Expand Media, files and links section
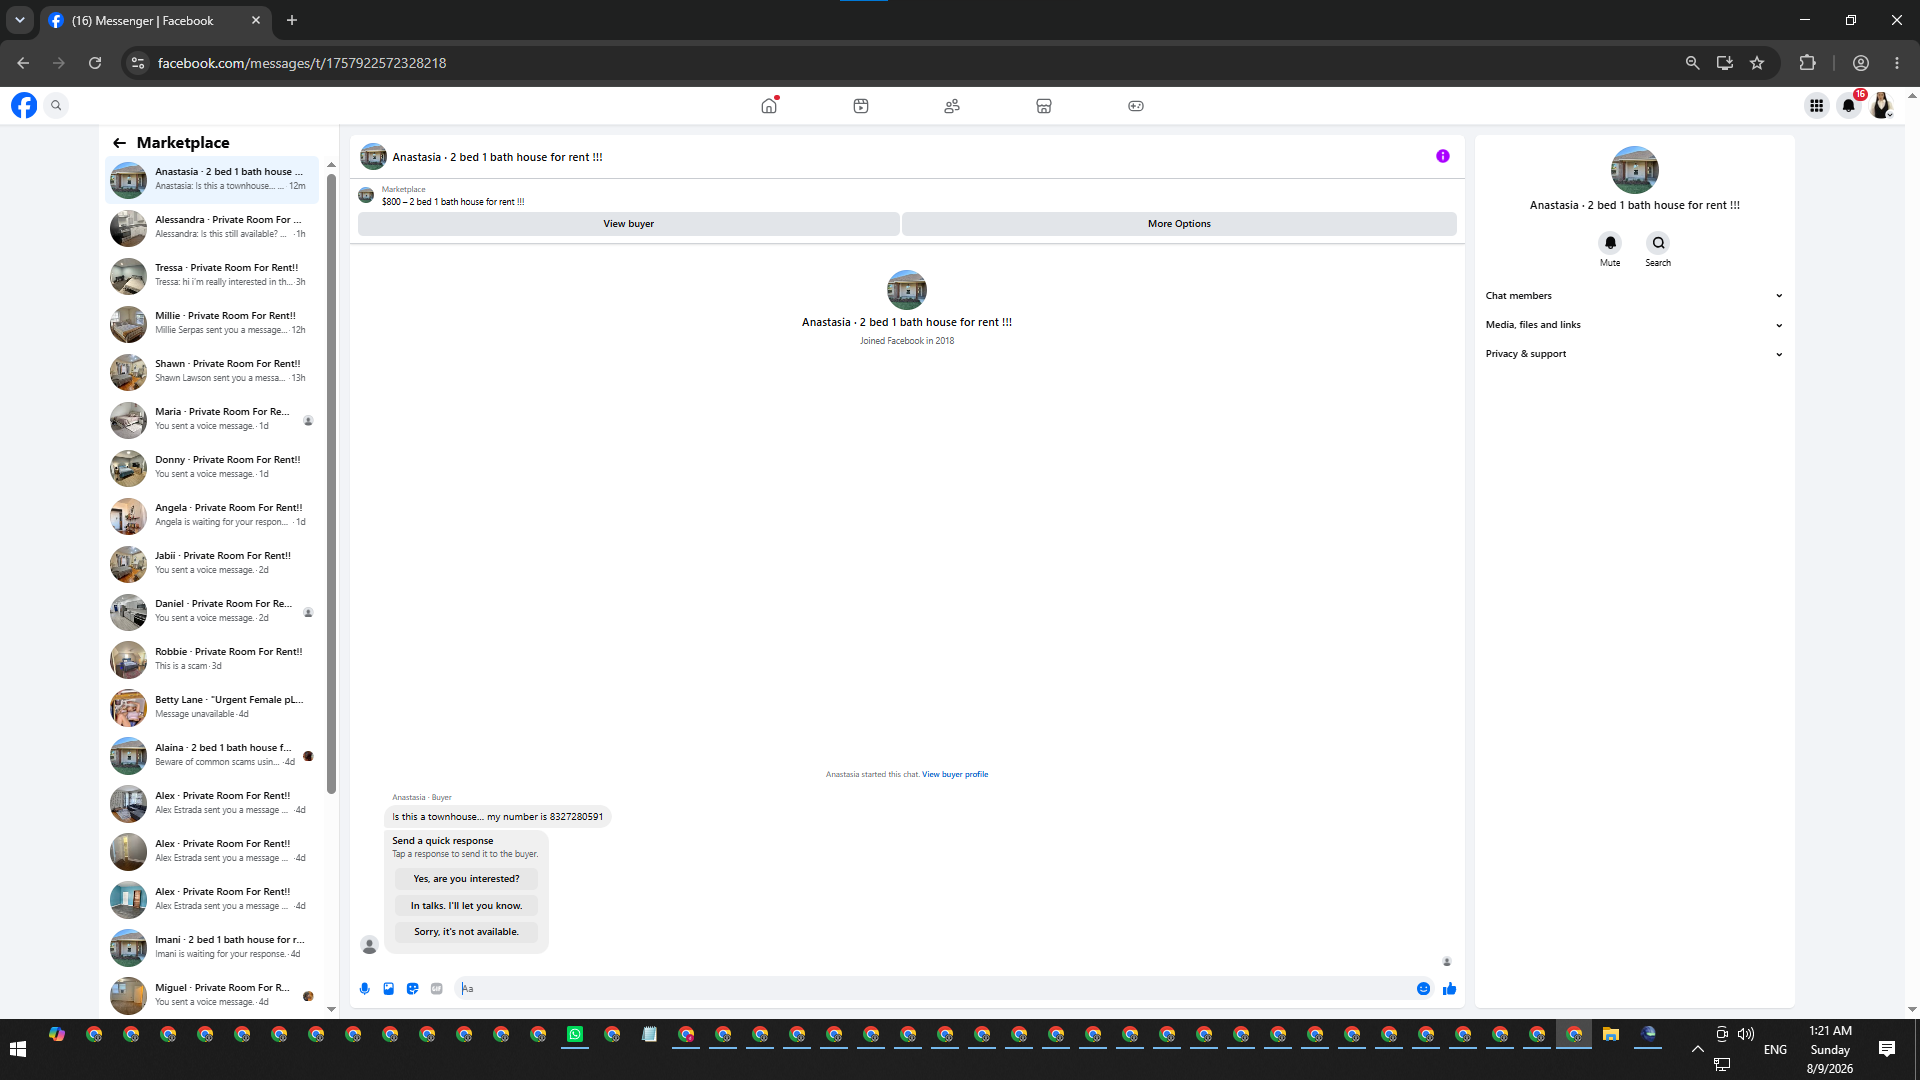This screenshot has height=1080, width=1920. point(1634,325)
